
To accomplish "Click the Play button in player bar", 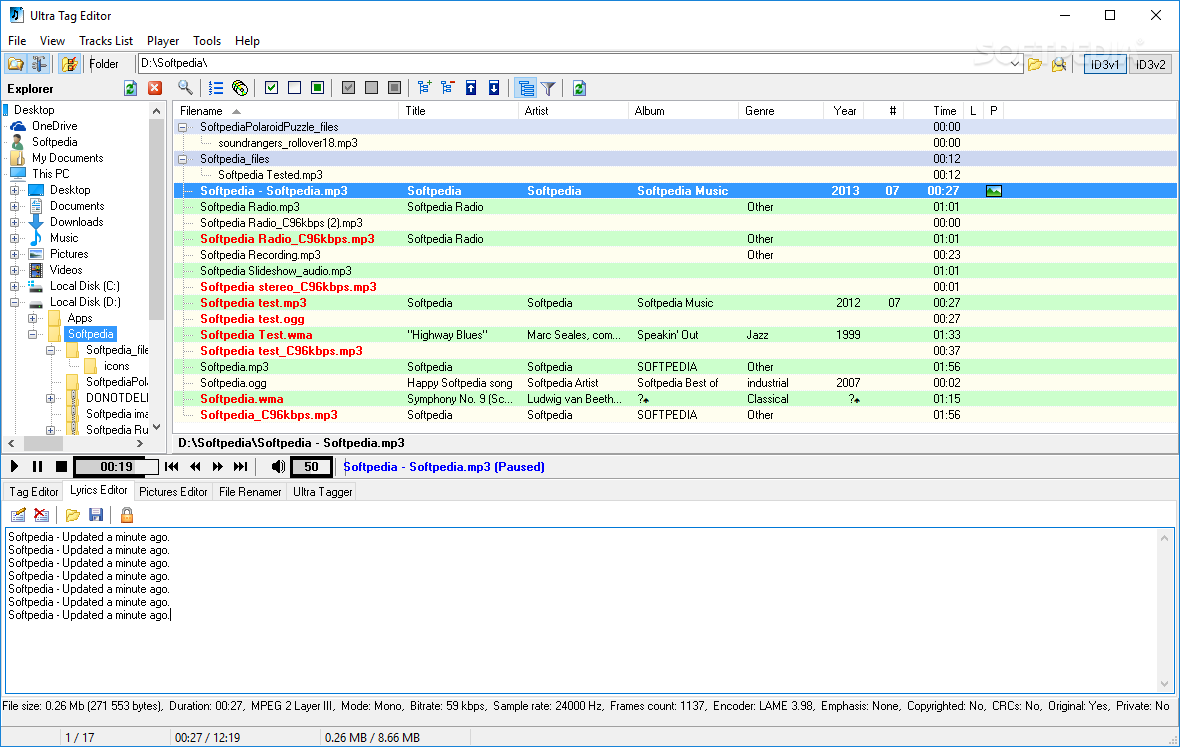I will click(x=14, y=466).
